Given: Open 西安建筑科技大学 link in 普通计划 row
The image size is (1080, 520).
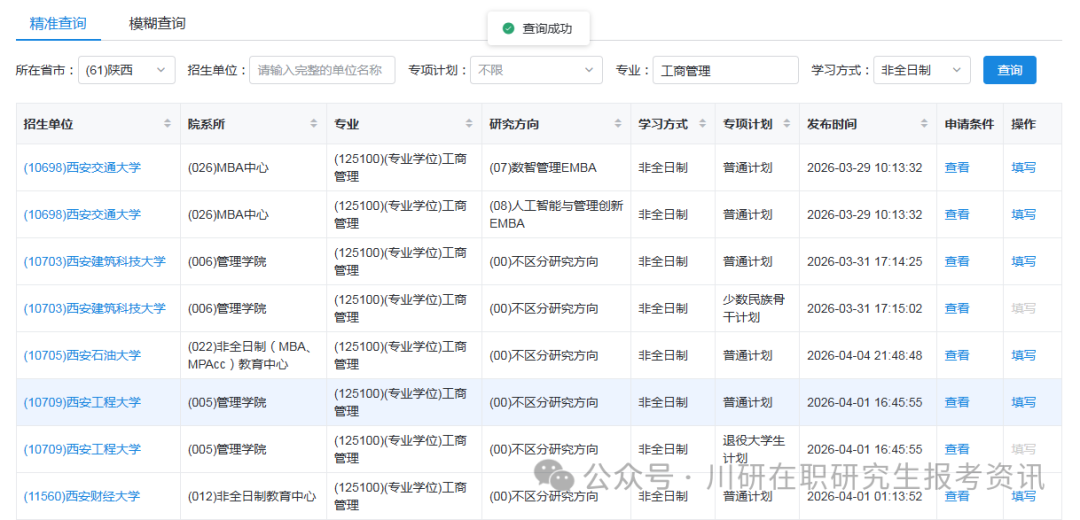Looking at the screenshot, I should click(94, 262).
